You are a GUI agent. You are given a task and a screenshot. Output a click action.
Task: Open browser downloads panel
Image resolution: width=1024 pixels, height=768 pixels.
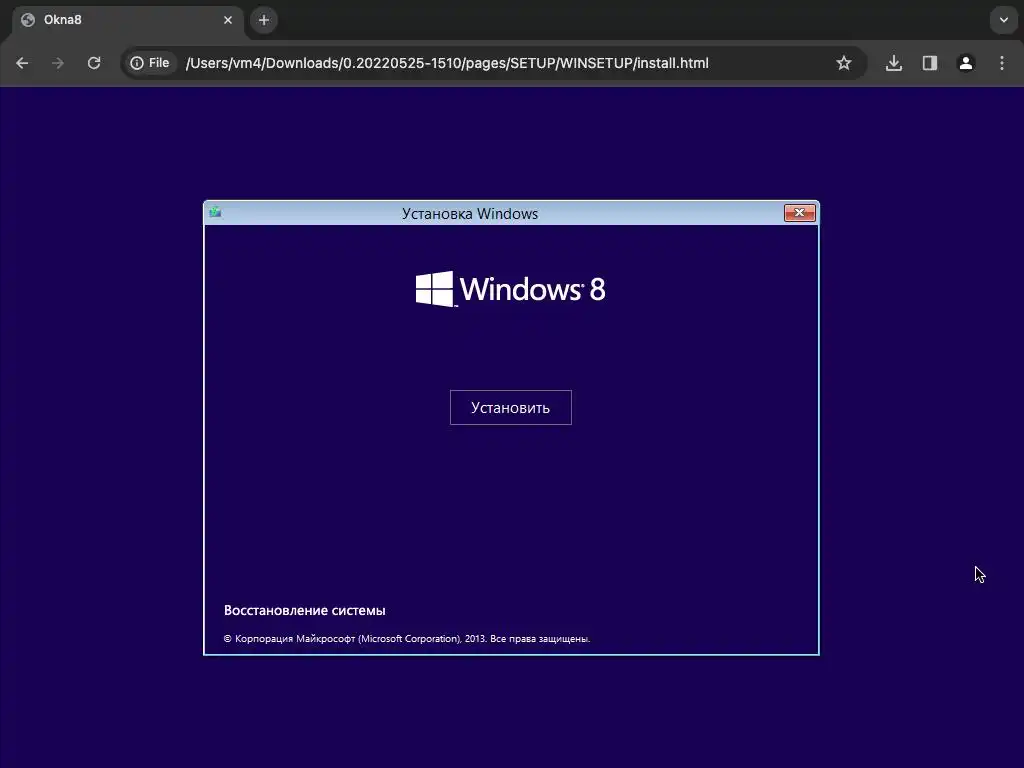894,63
